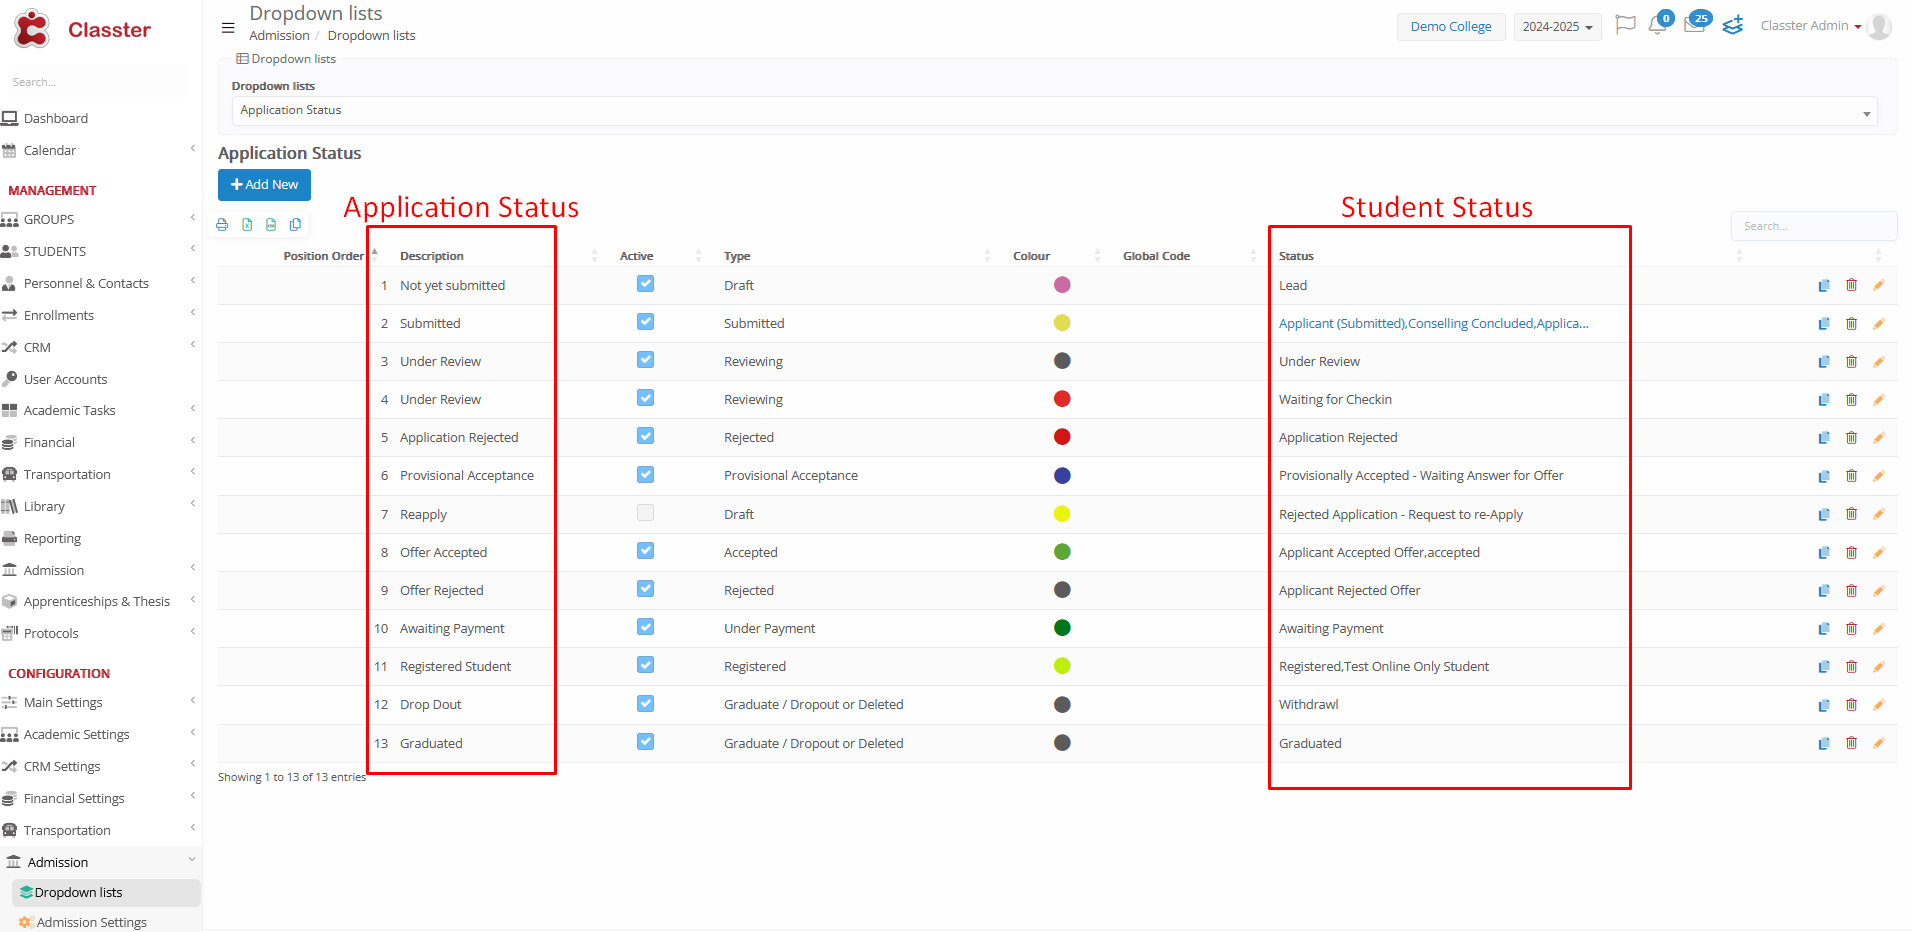
Task: Export the table to Excel
Action: pos(247,225)
